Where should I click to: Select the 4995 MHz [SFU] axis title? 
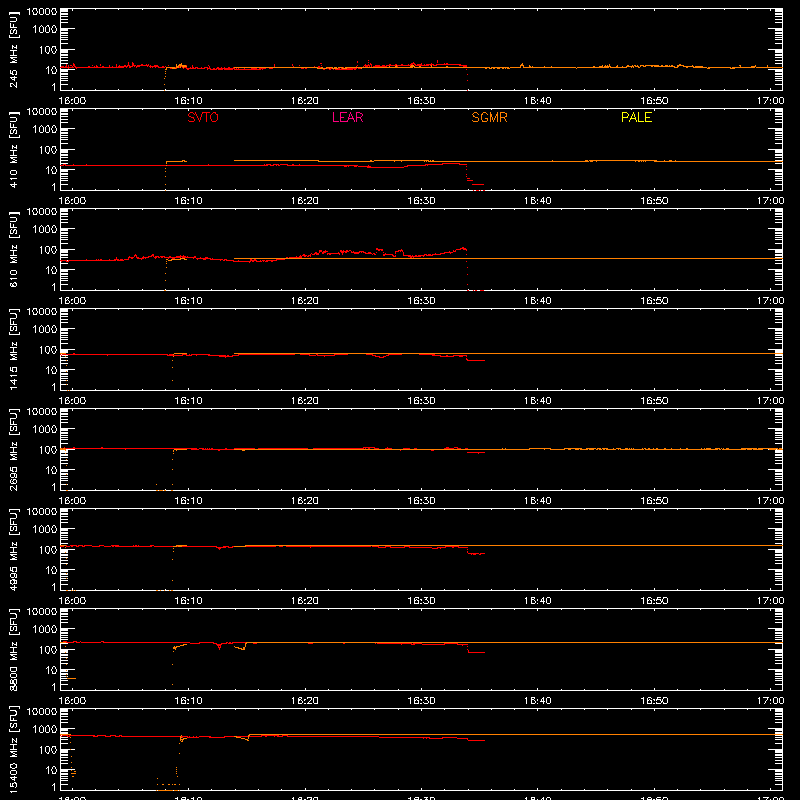13,549
